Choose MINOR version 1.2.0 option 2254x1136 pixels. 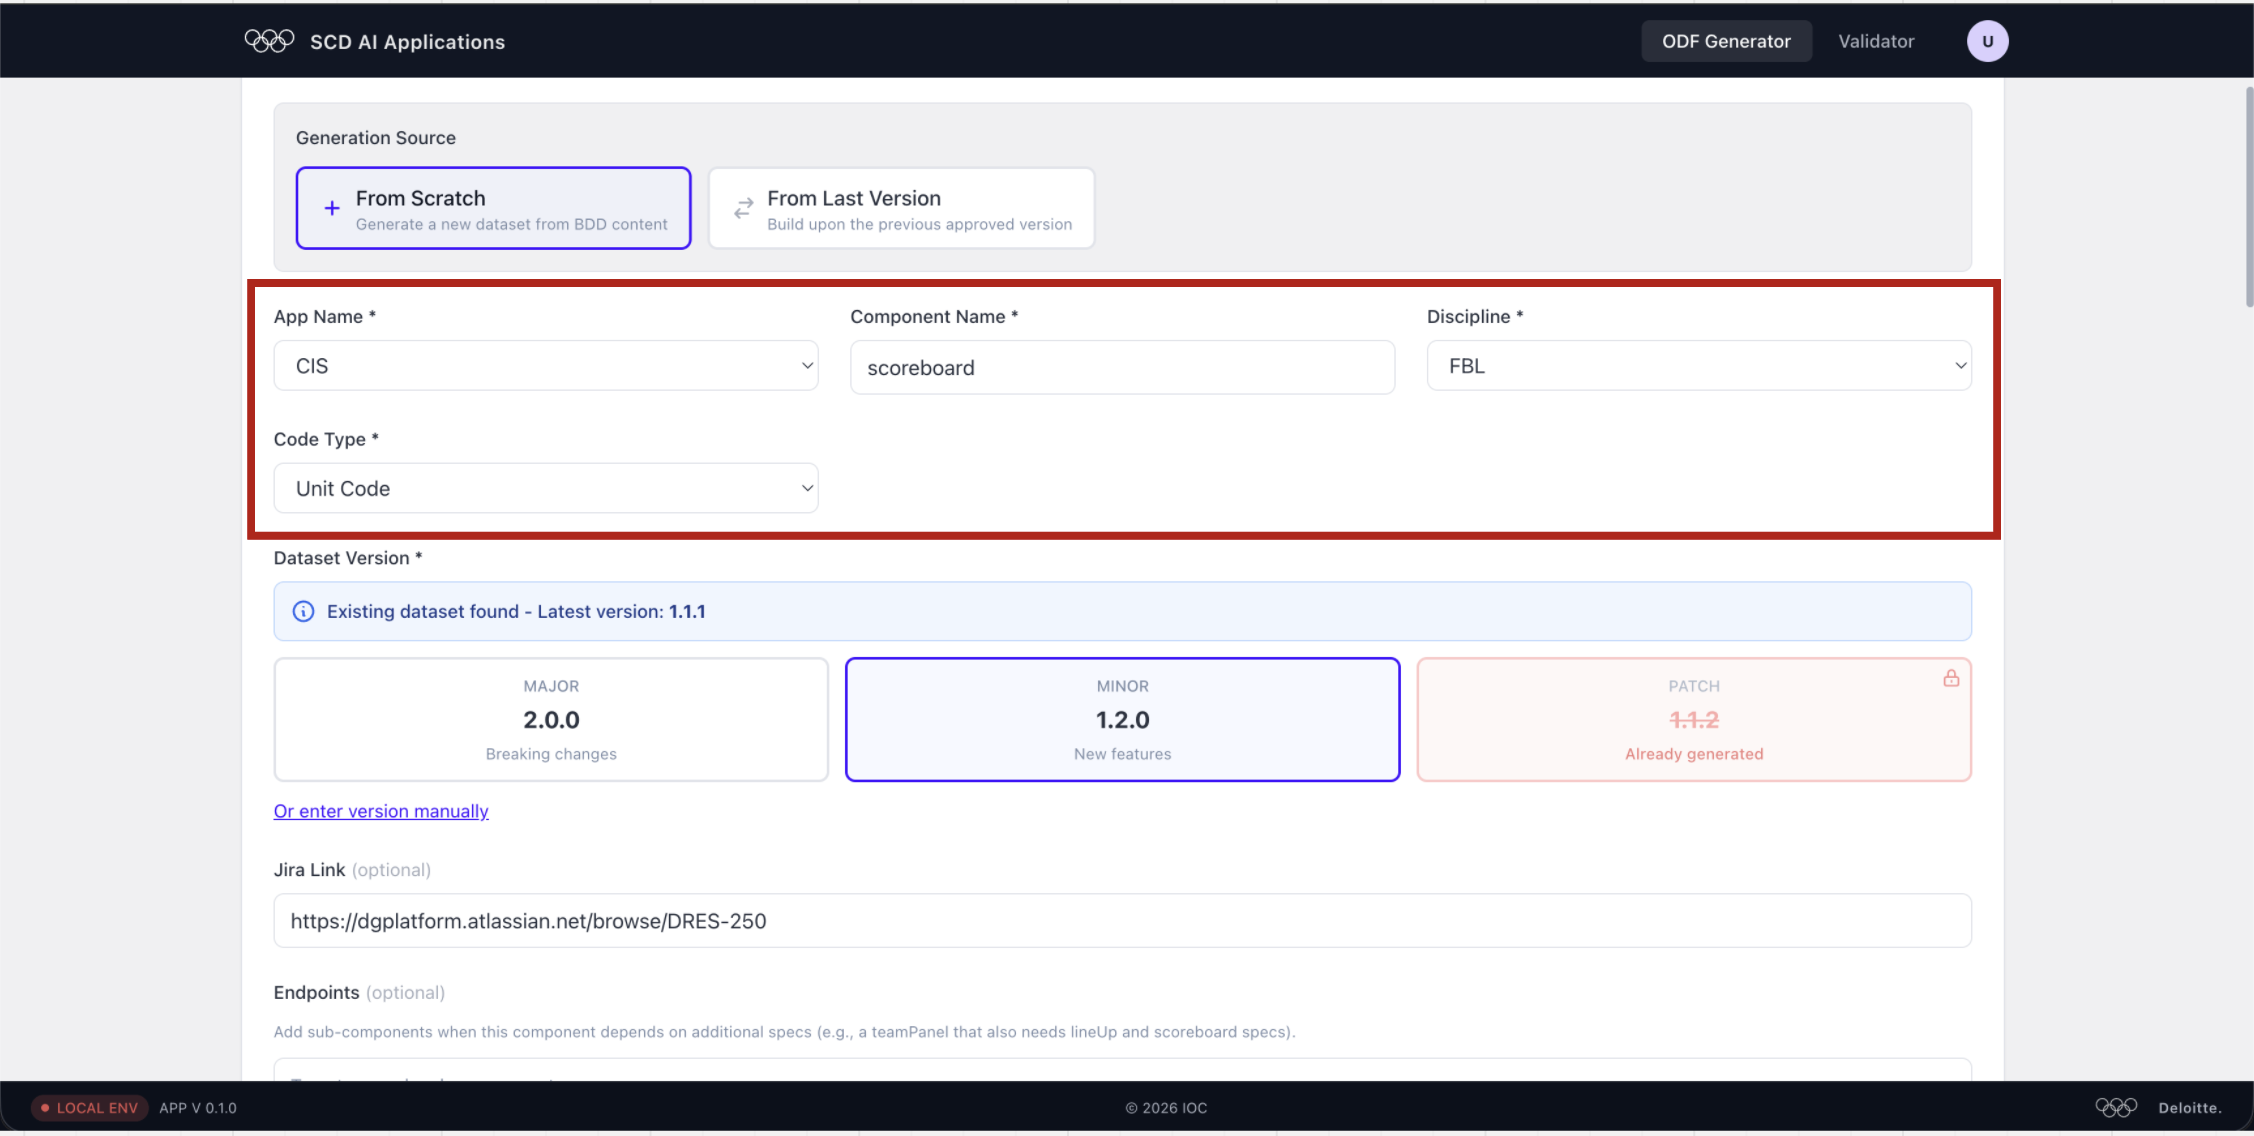pyautogui.click(x=1122, y=719)
